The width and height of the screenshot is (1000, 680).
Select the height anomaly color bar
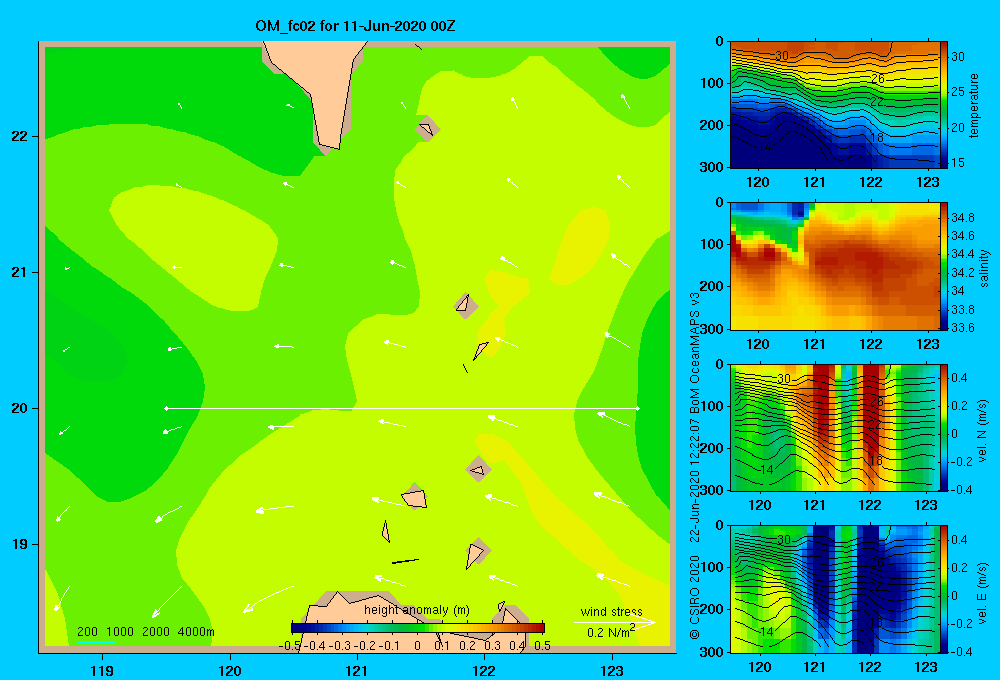418,628
